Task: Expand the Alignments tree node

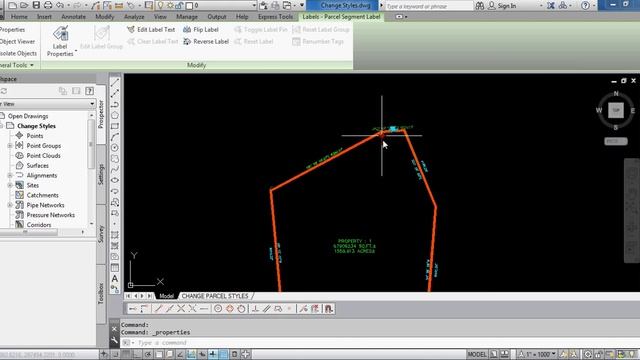Action: pyautogui.click(x=10, y=176)
